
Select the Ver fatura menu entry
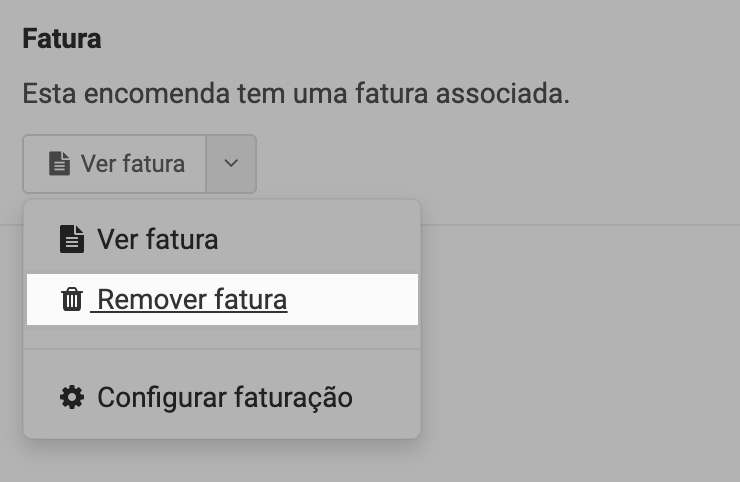pyautogui.click(x=157, y=239)
